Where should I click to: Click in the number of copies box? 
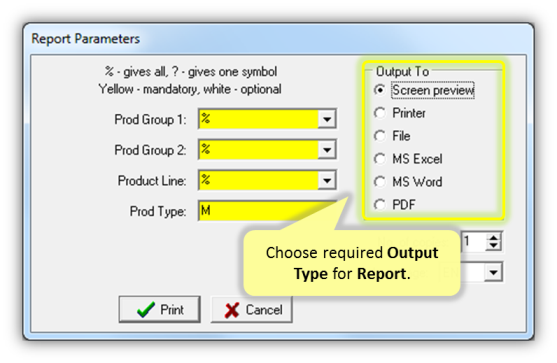pos(474,242)
